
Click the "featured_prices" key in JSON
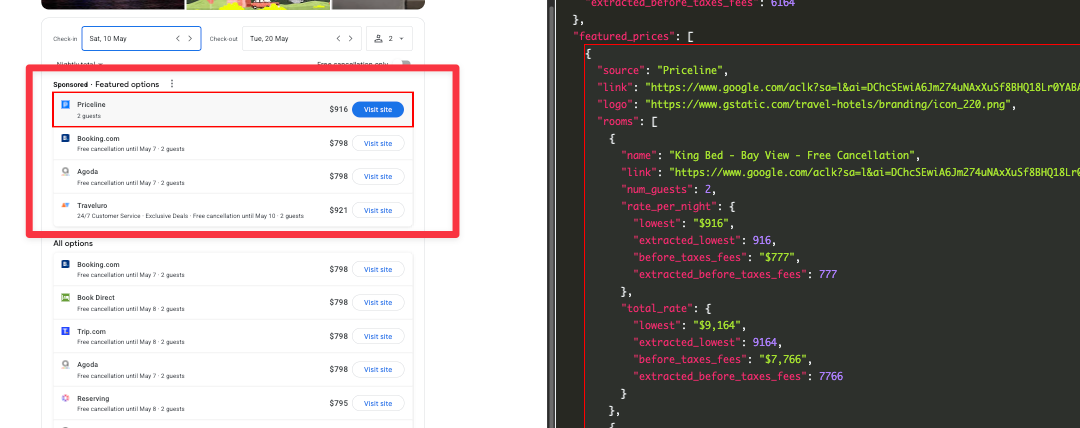[623, 36]
